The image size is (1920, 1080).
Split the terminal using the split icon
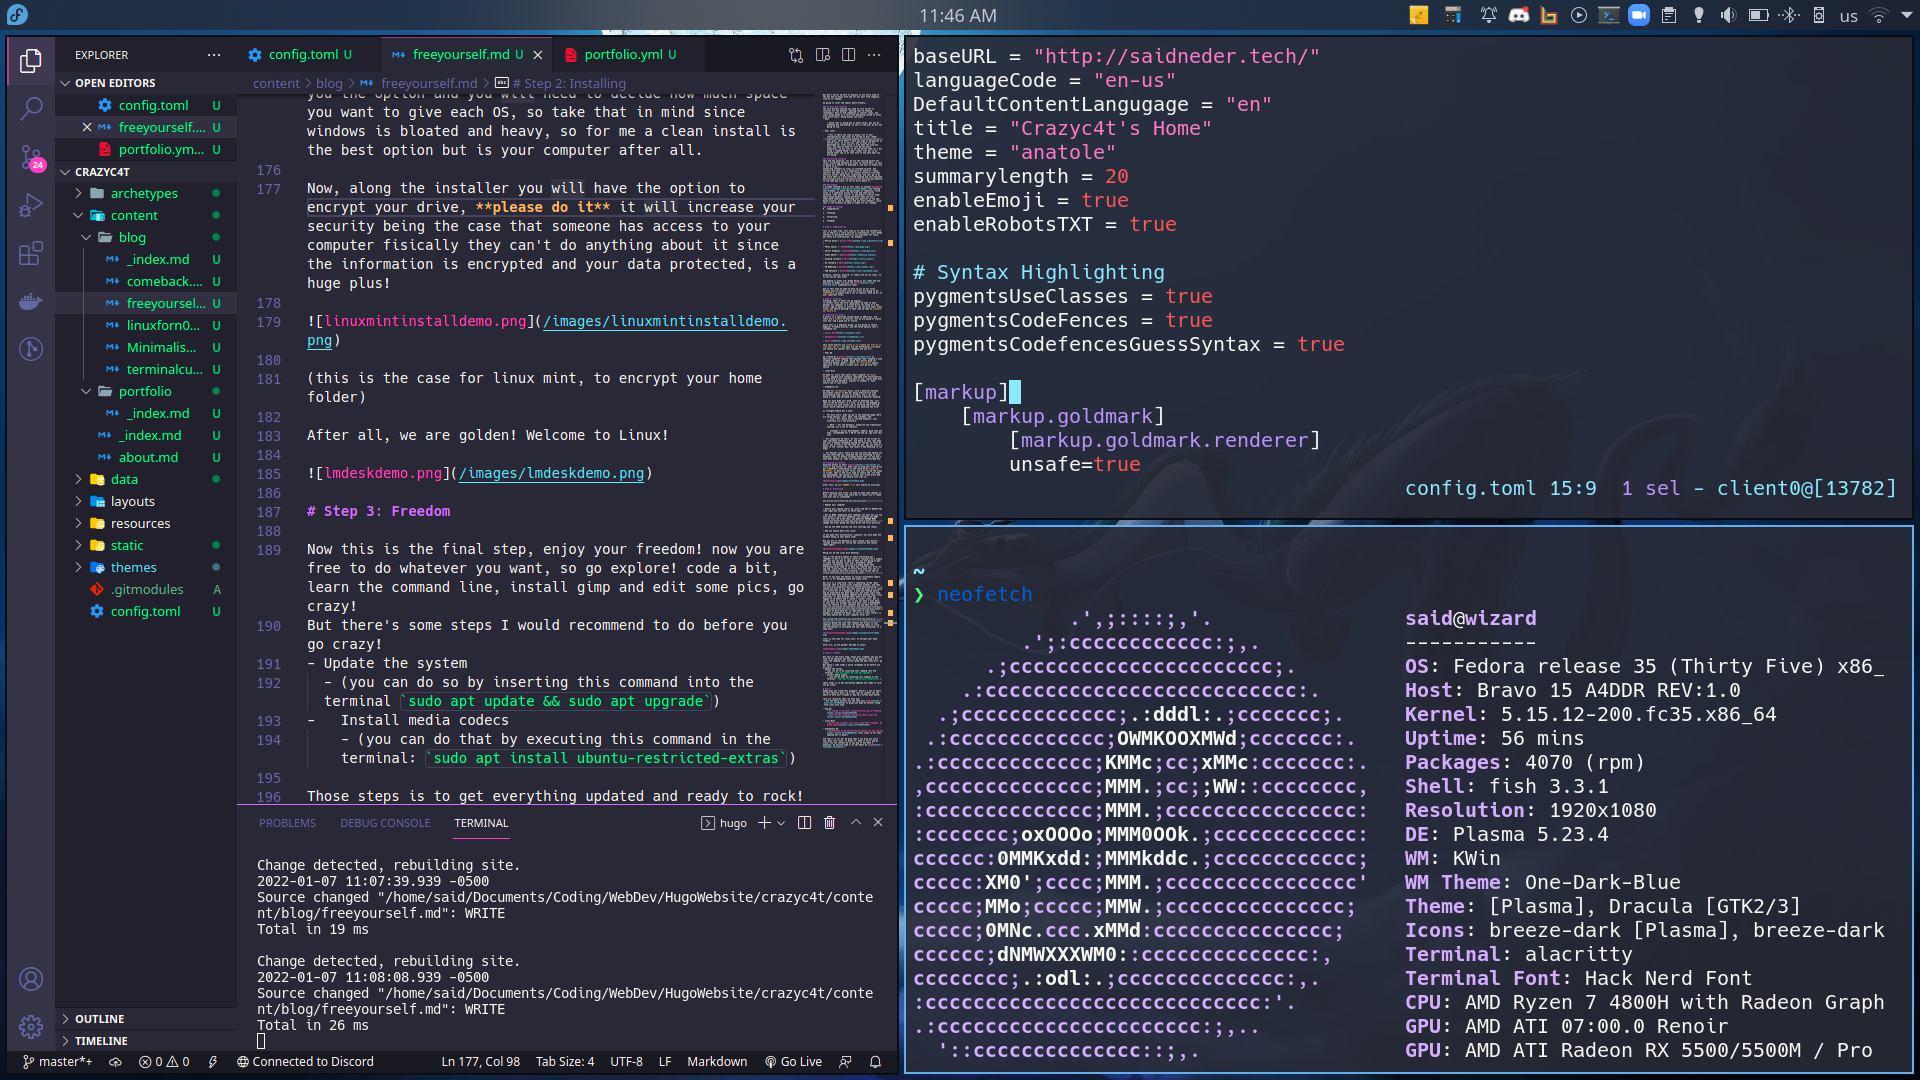(x=802, y=823)
